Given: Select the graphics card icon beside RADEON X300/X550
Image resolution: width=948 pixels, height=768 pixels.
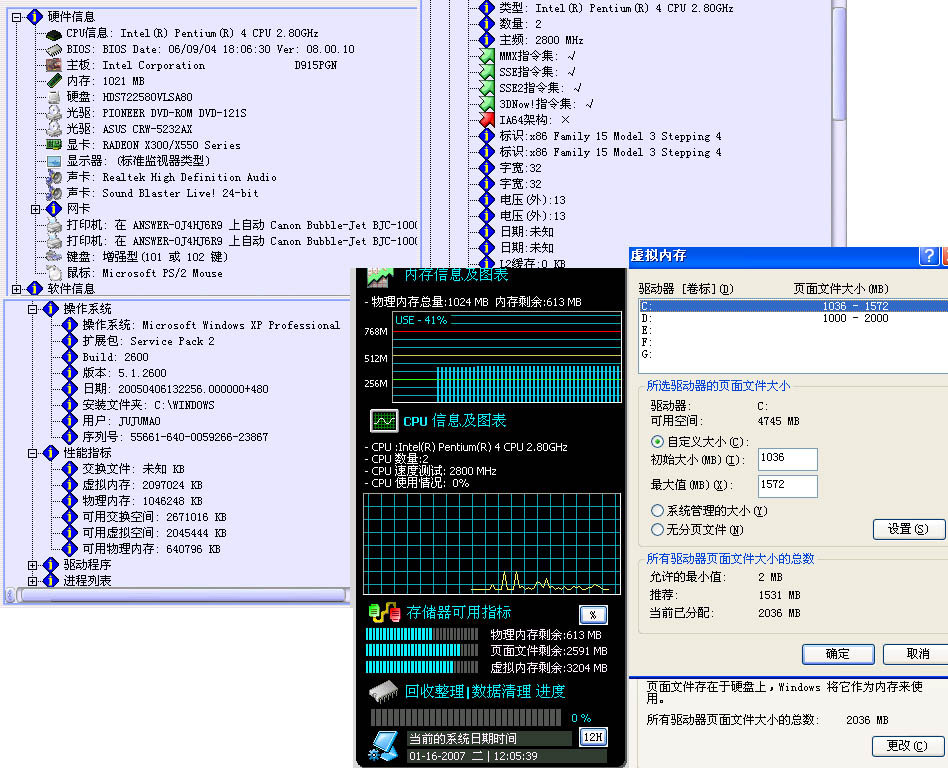Looking at the screenshot, I should click(54, 145).
